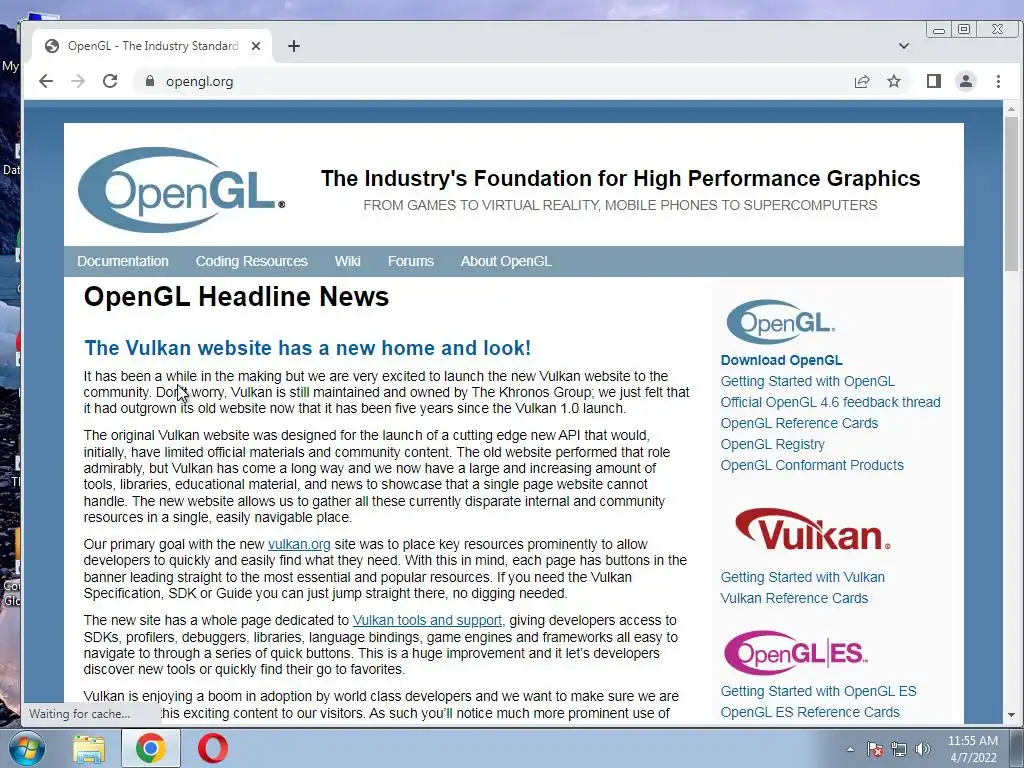Open the network tray icon
The image size is (1024, 768).
tap(899, 749)
